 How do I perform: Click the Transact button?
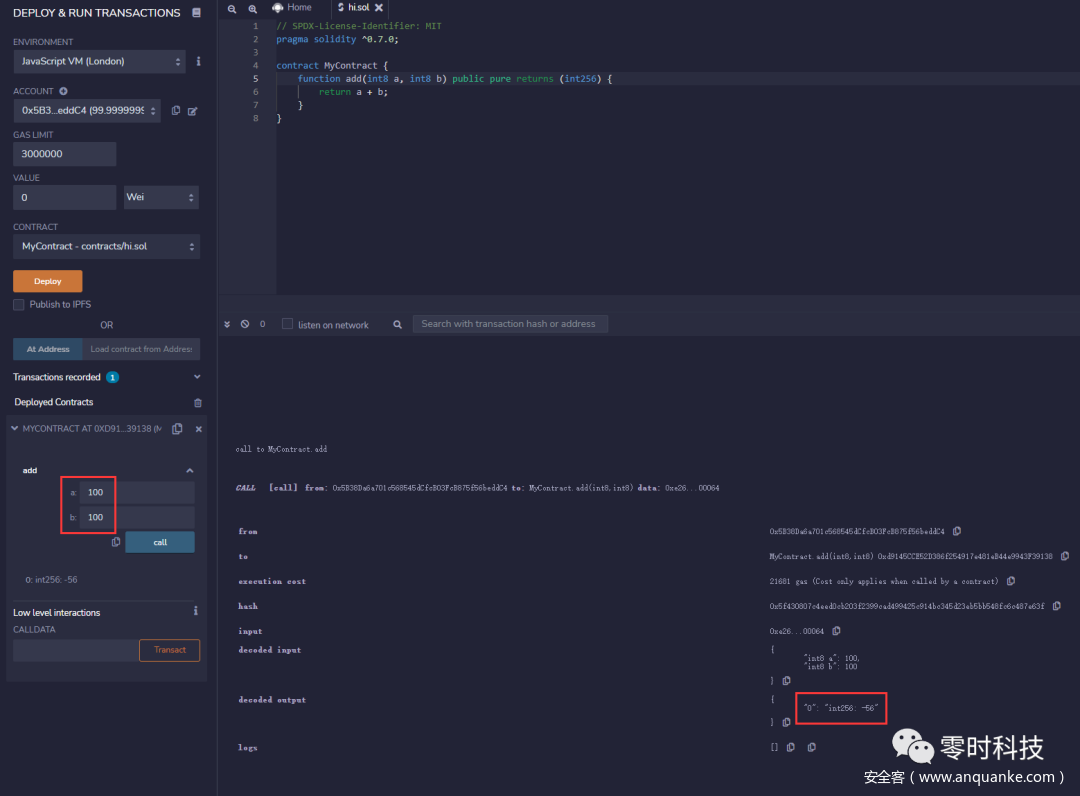tap(169, 650)
